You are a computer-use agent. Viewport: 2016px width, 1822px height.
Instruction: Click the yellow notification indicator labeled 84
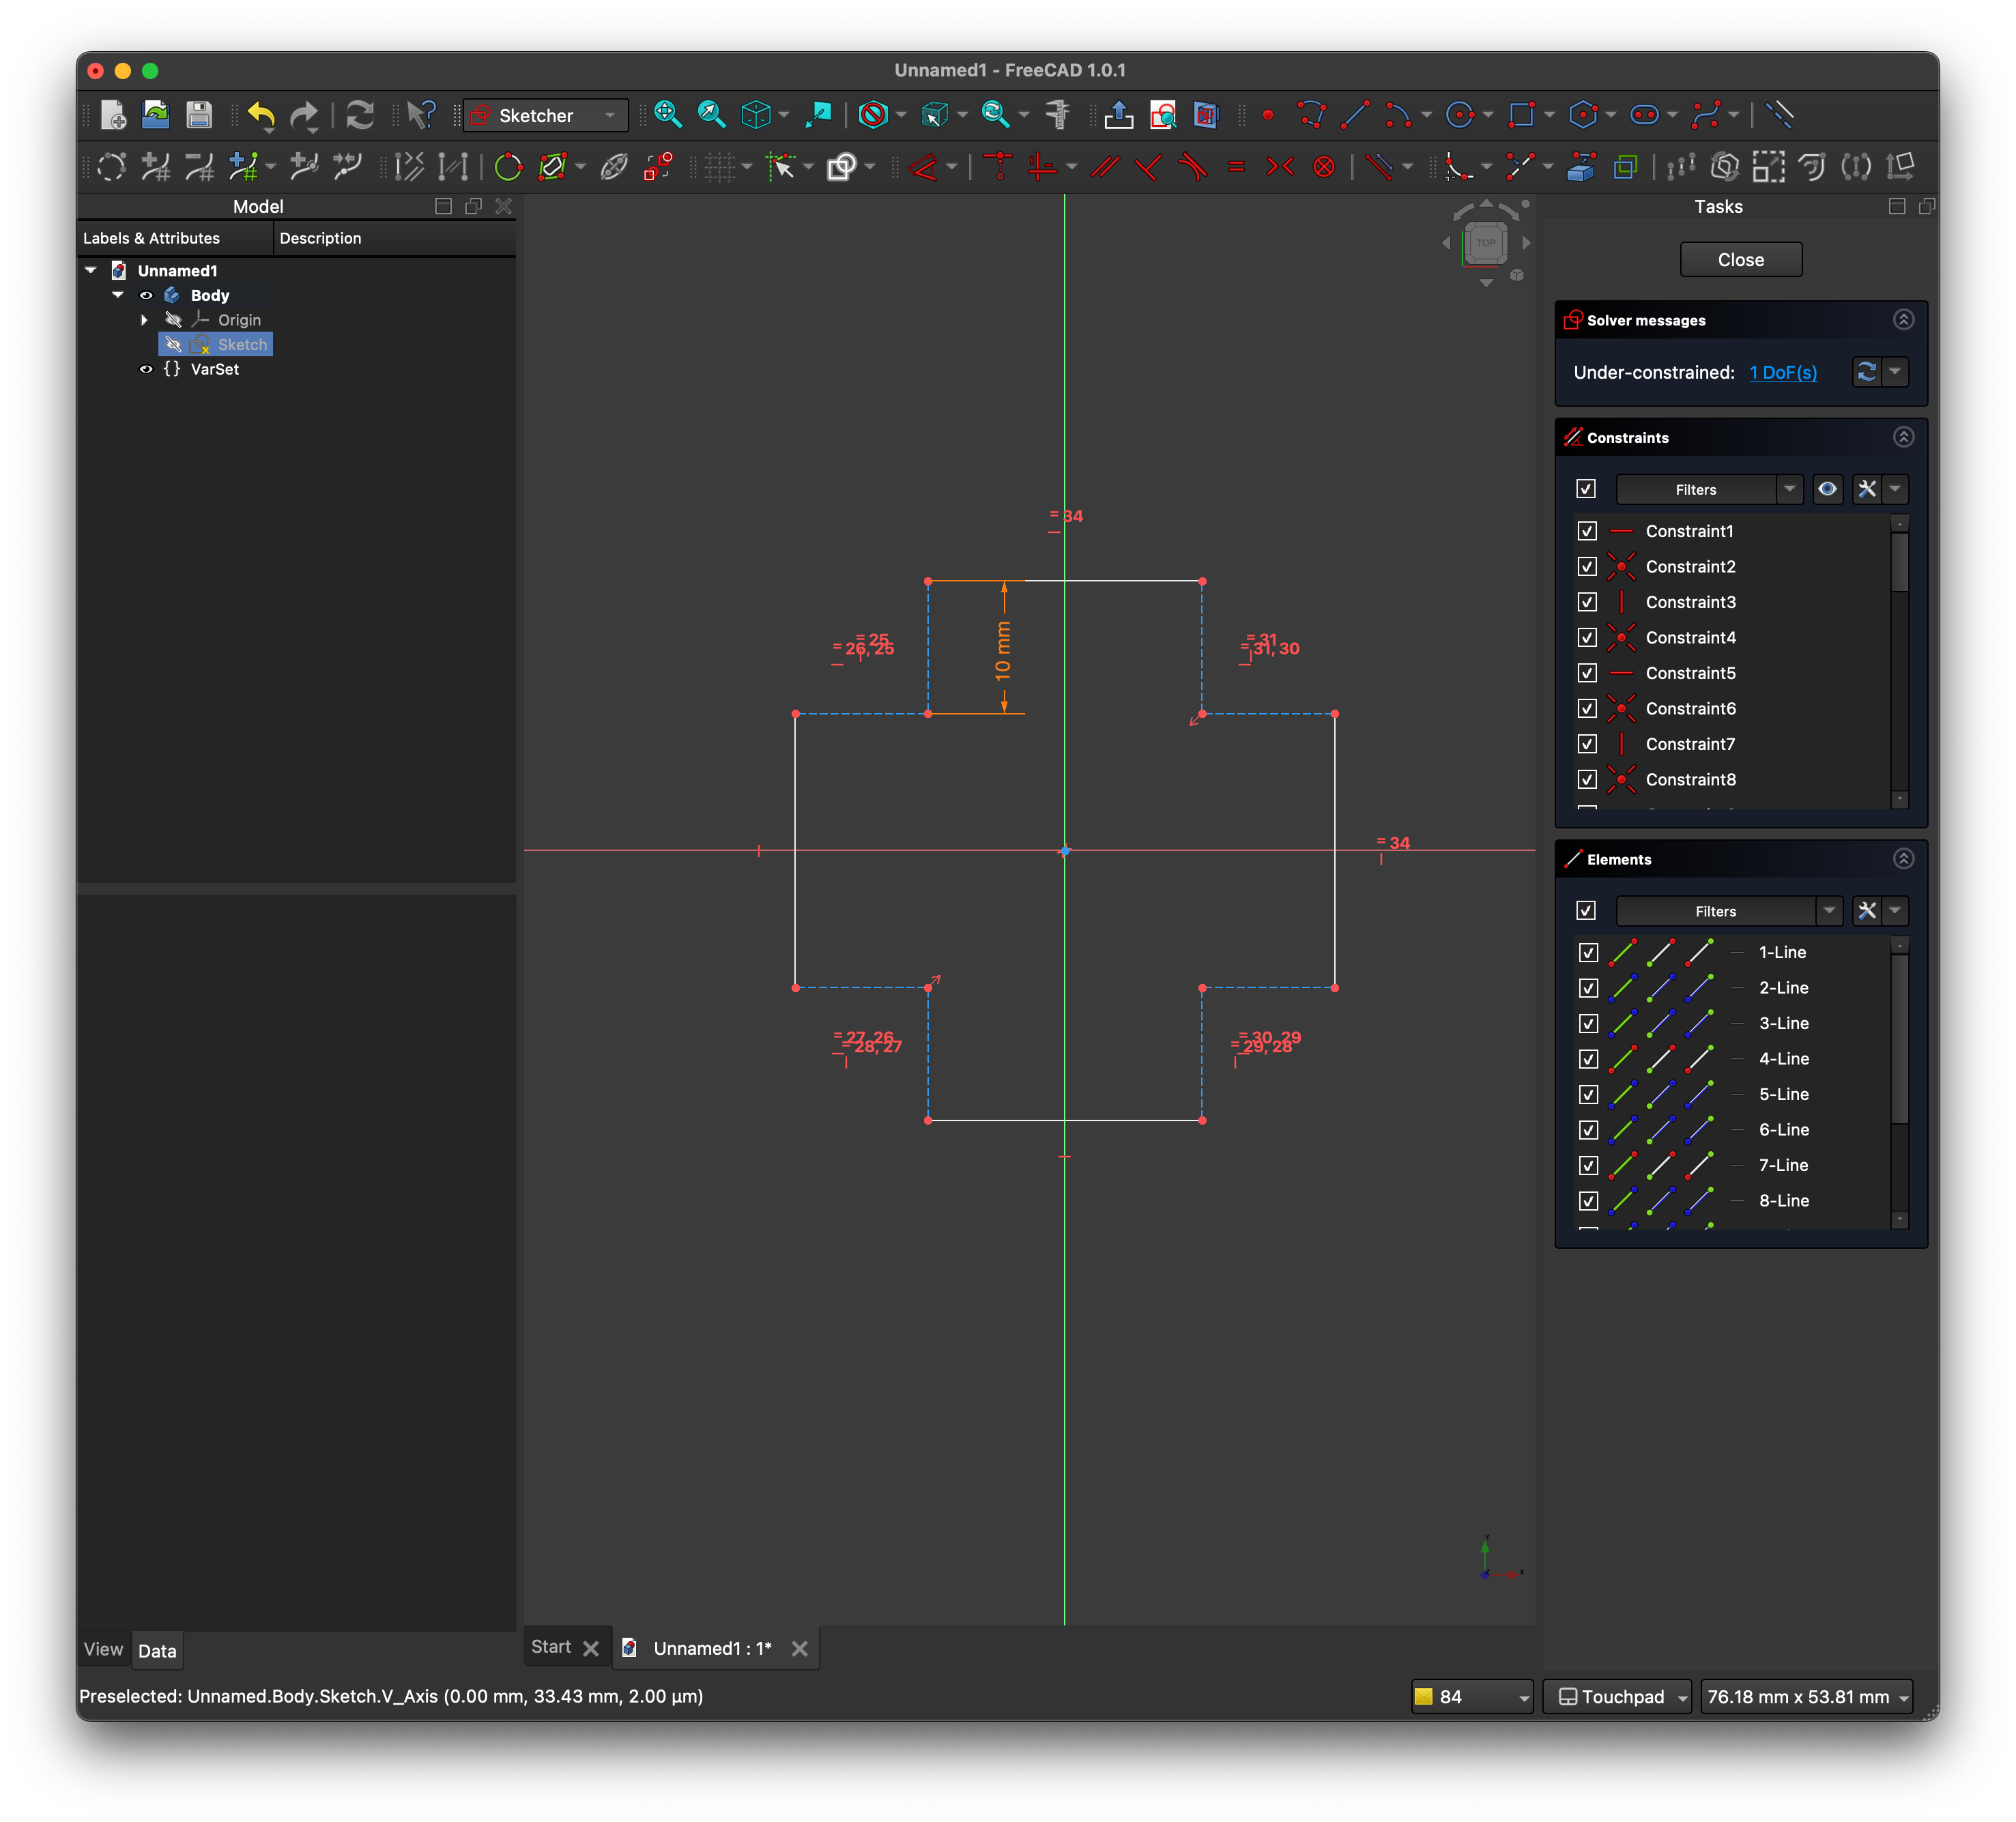1471,1697
